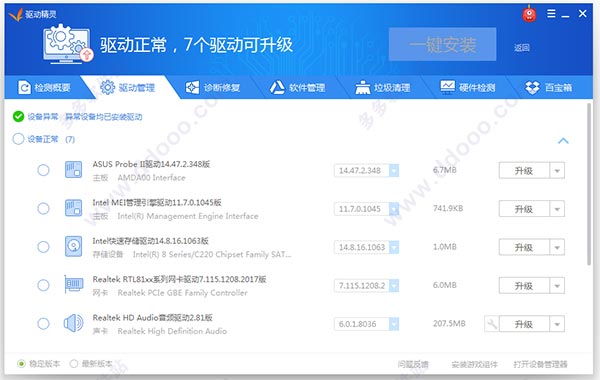Screen dimensions: 600x380
Task: Upgrade the Realtek HD Audio driver
Action: (x=524, y=324)
